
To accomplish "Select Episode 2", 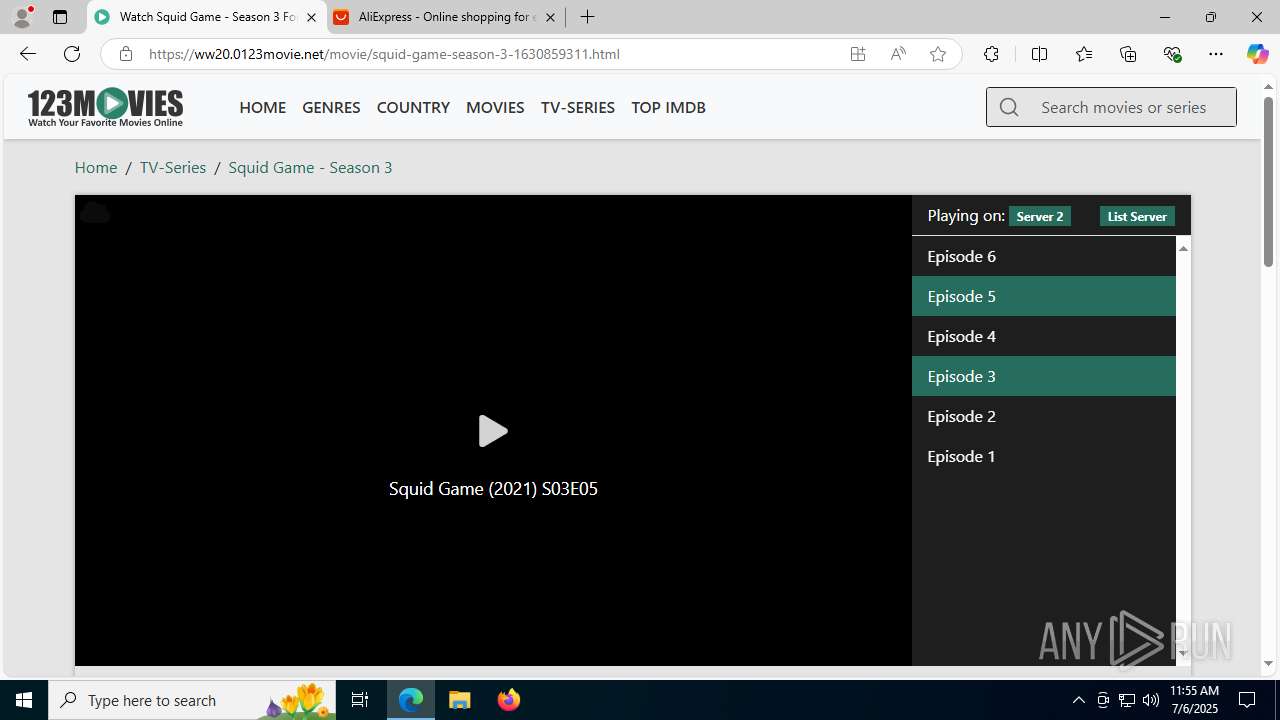I will coord(1043,416).
